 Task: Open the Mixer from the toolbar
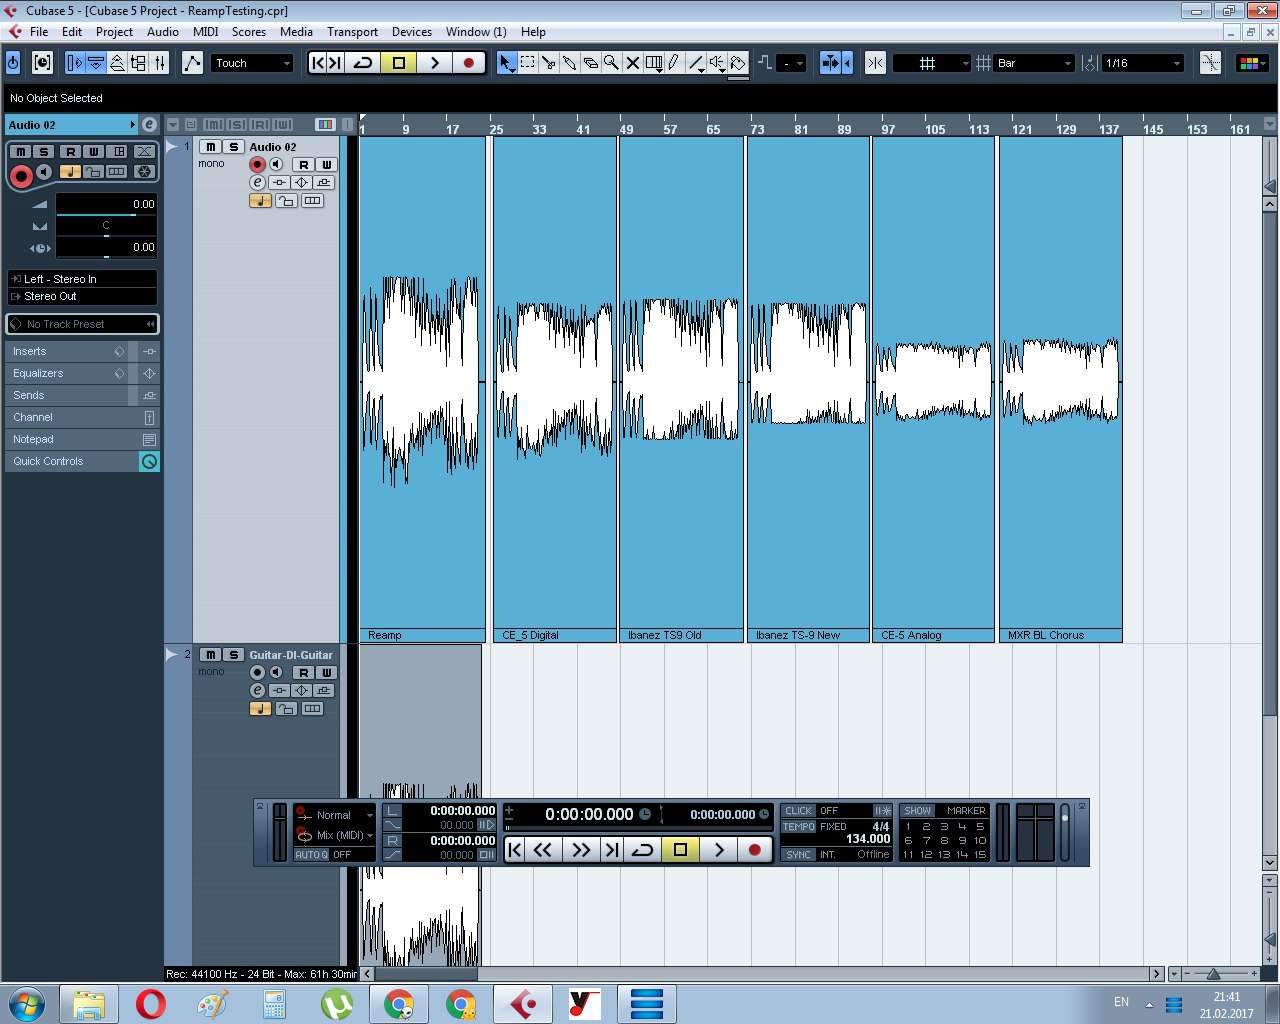tap(160, 63)
